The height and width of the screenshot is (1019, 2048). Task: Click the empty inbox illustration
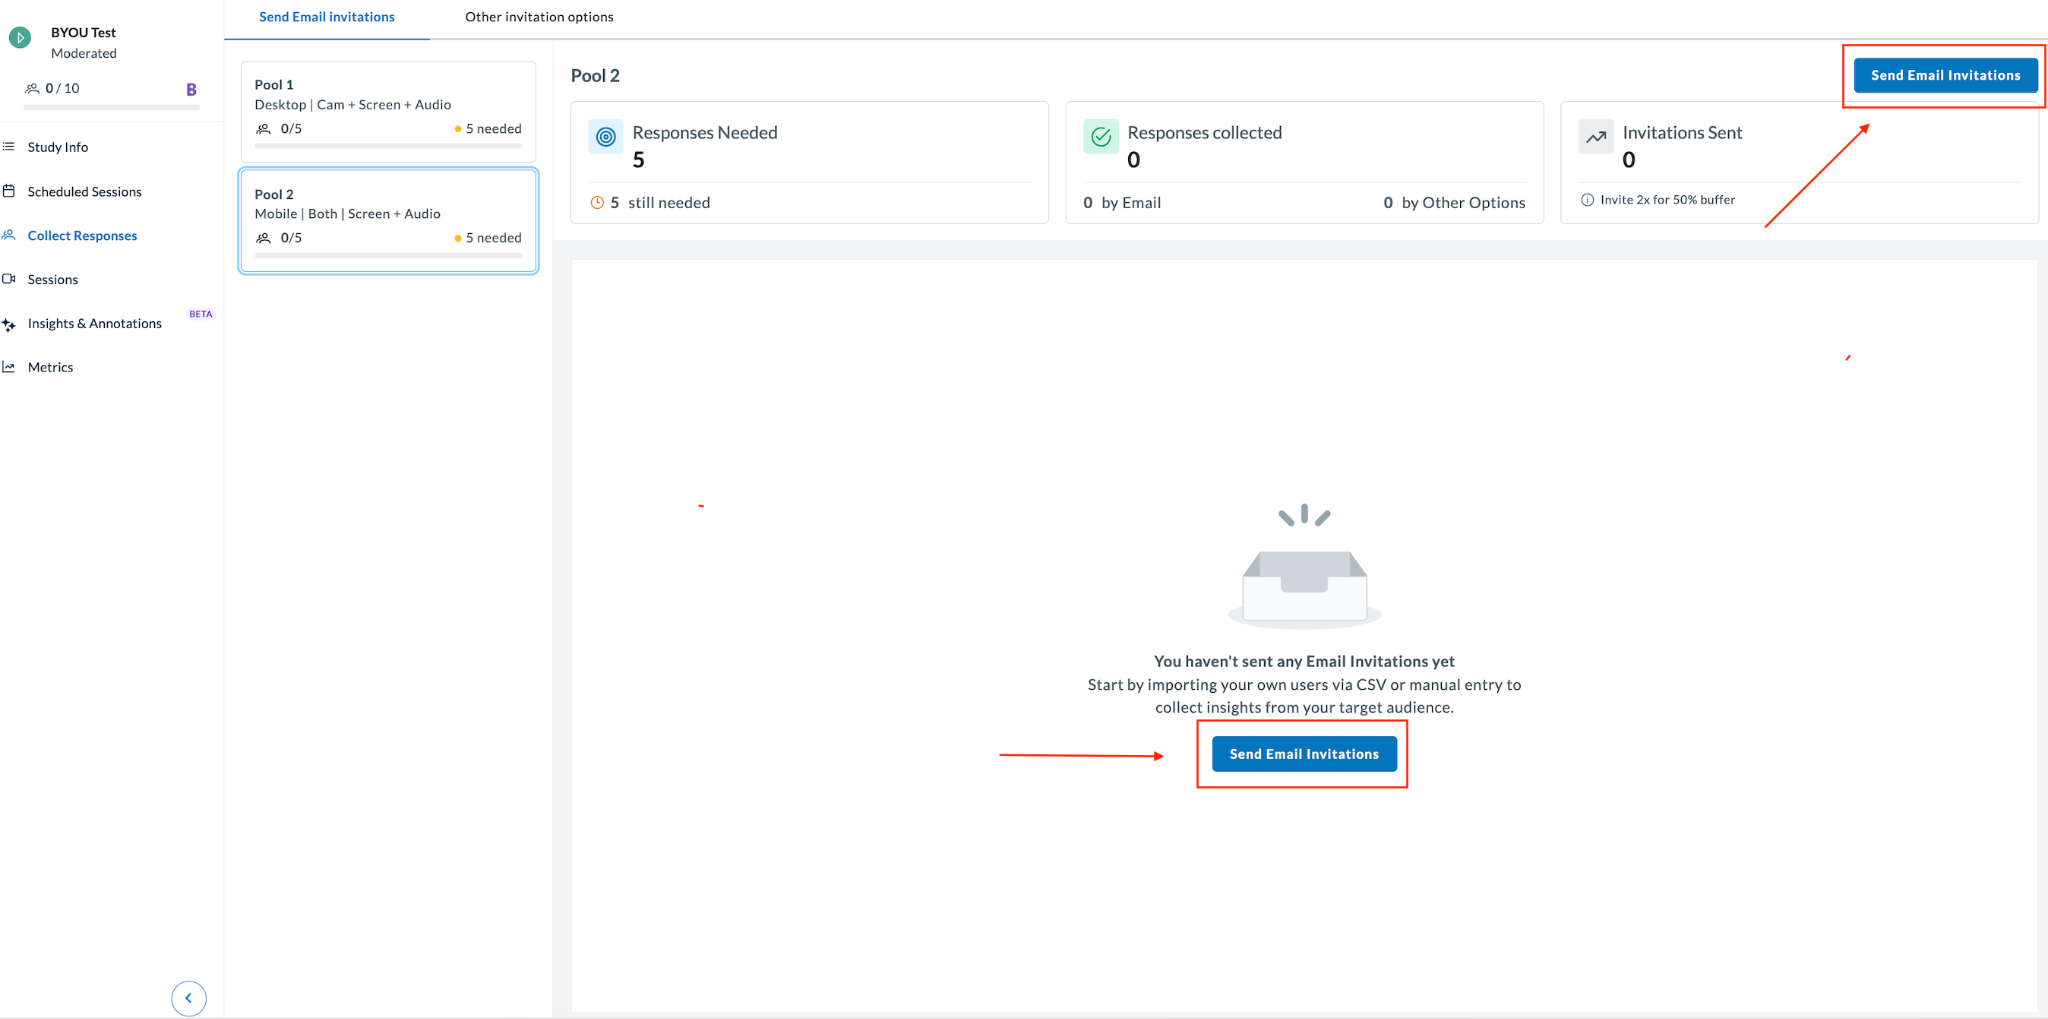[x=1304, y=567]
